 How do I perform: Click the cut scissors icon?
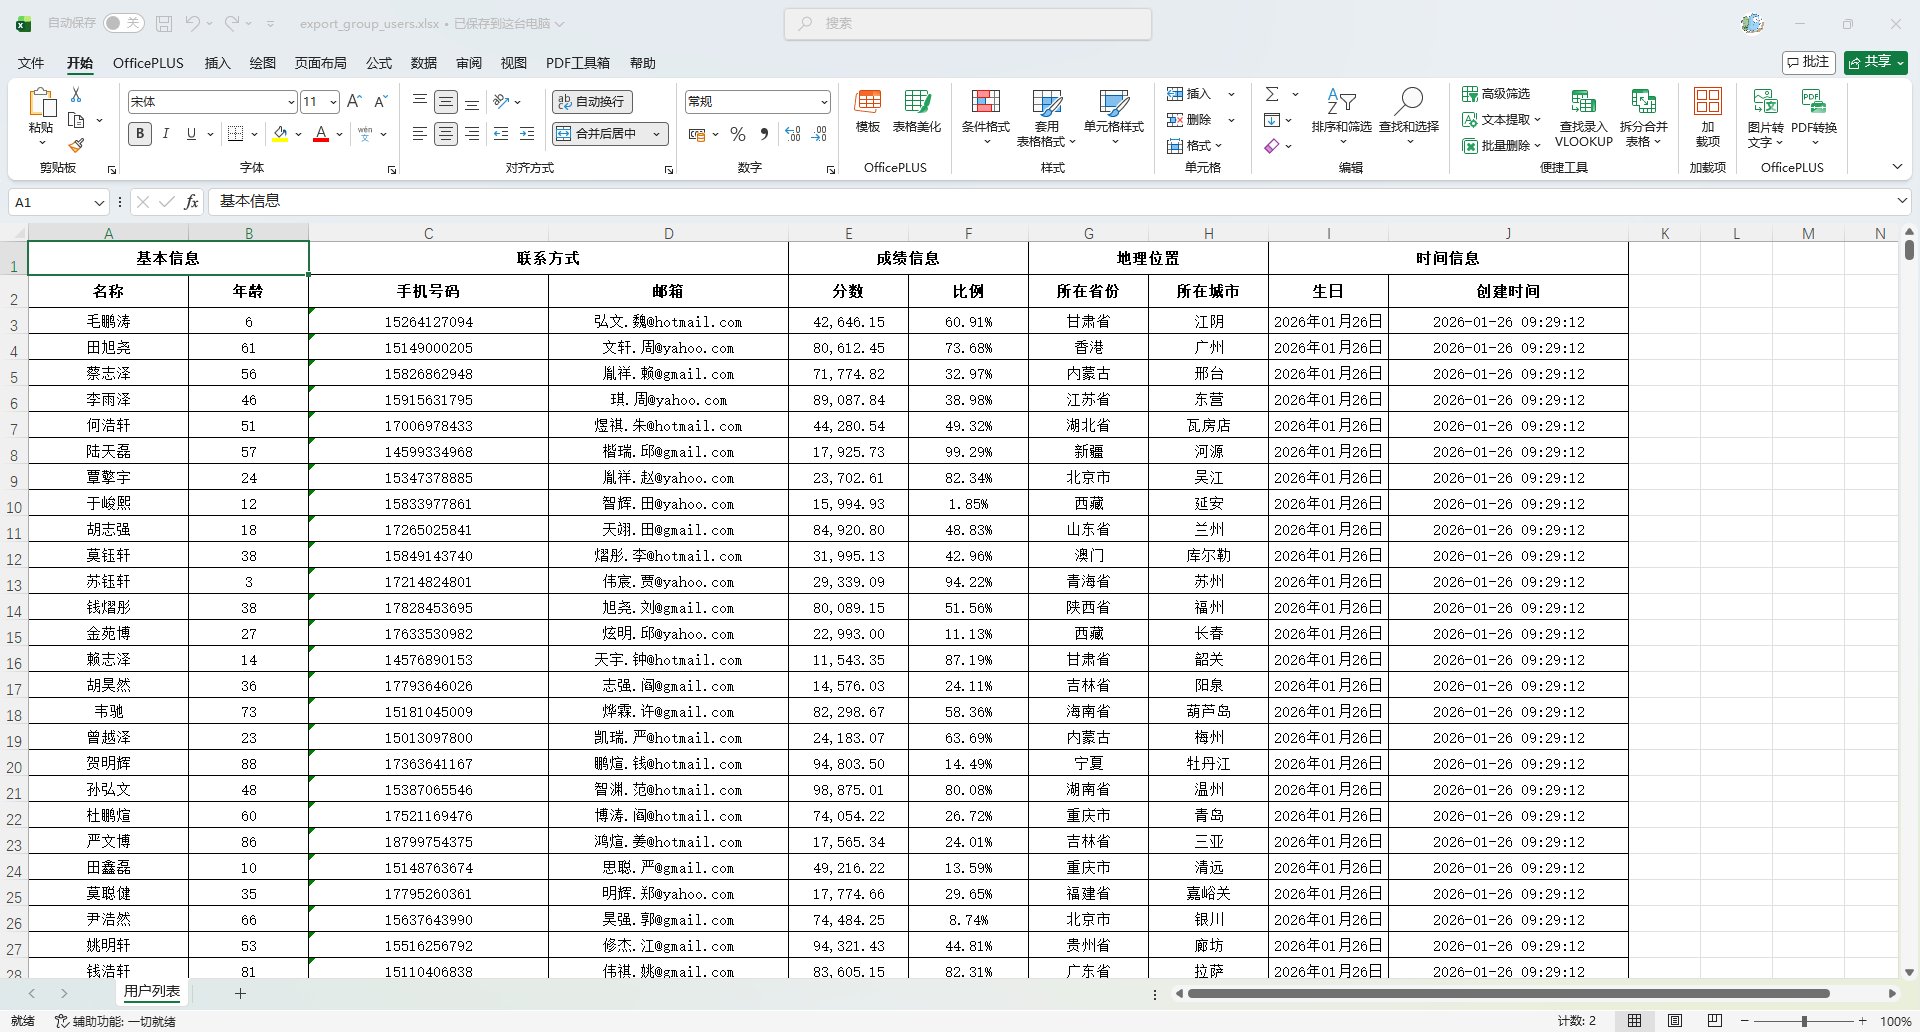76,94
